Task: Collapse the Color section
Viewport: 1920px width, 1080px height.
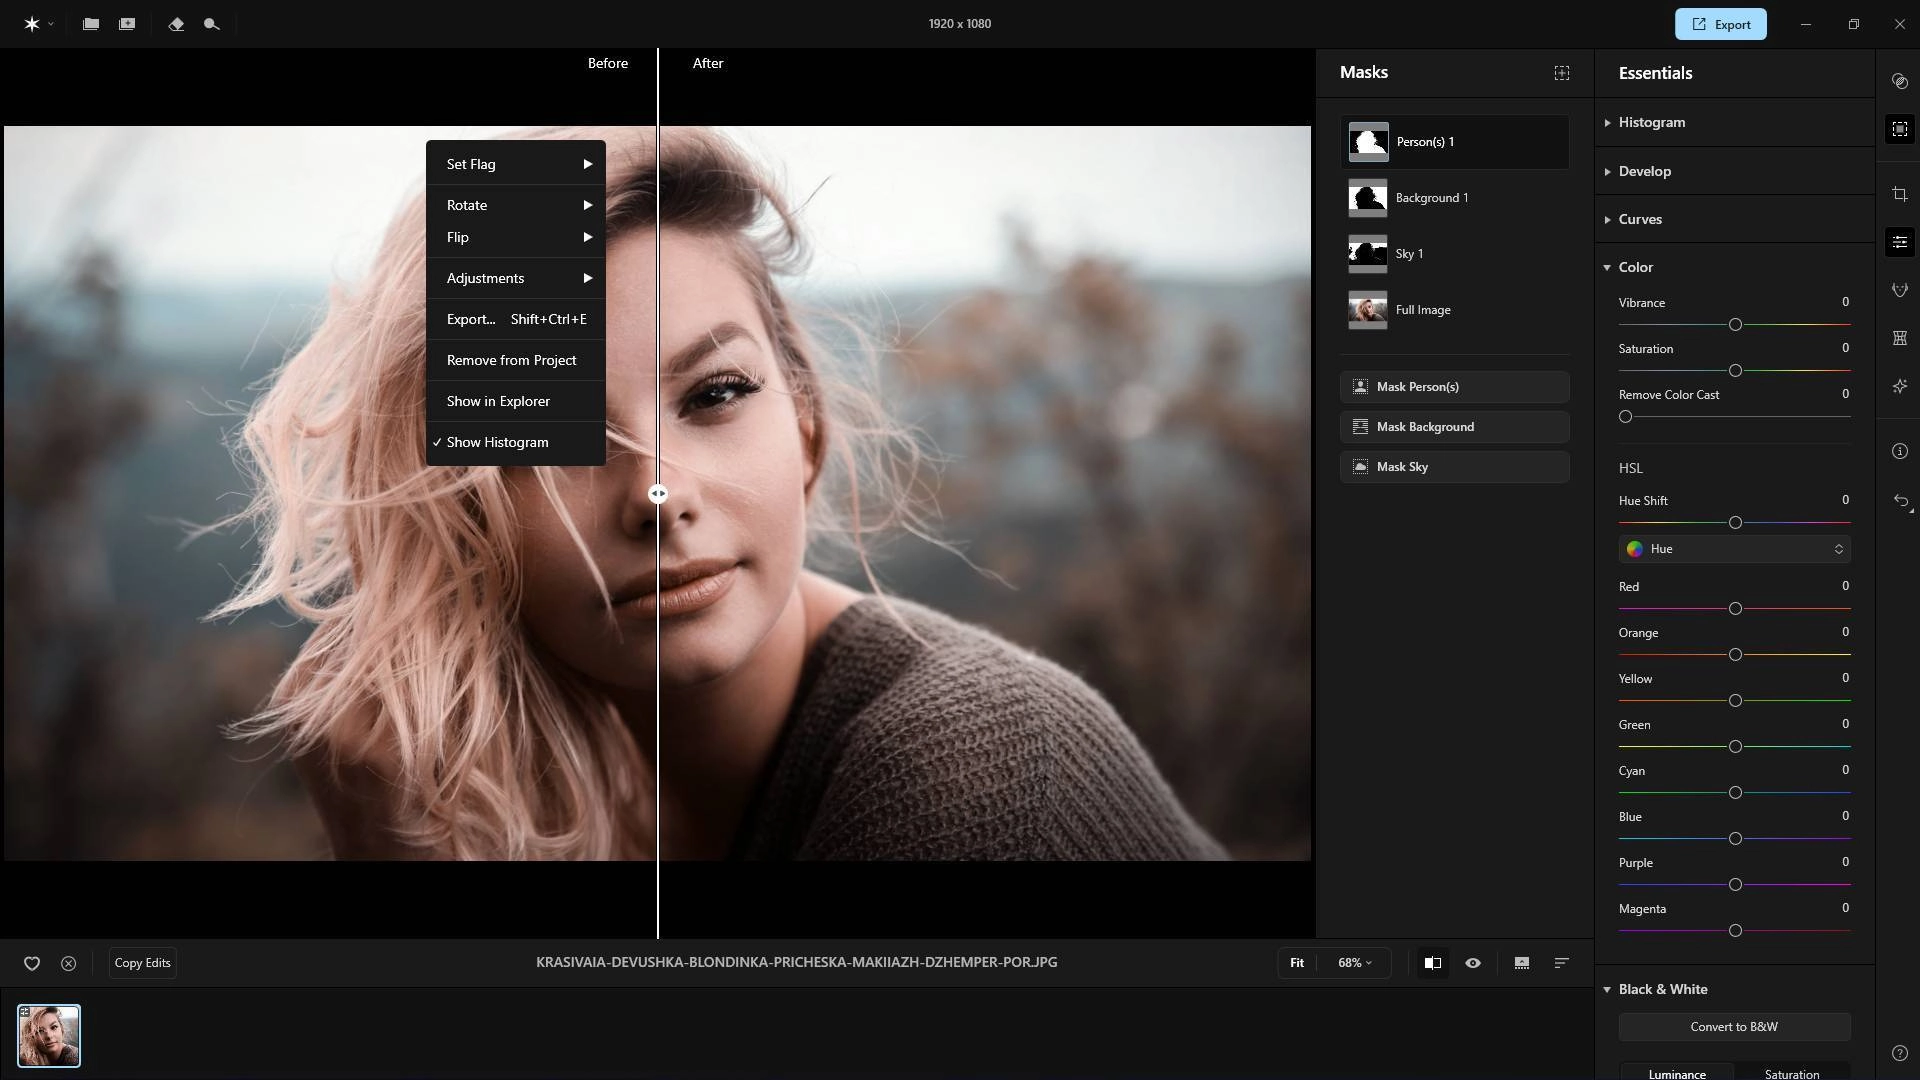Action: [x=1734, y=267]
